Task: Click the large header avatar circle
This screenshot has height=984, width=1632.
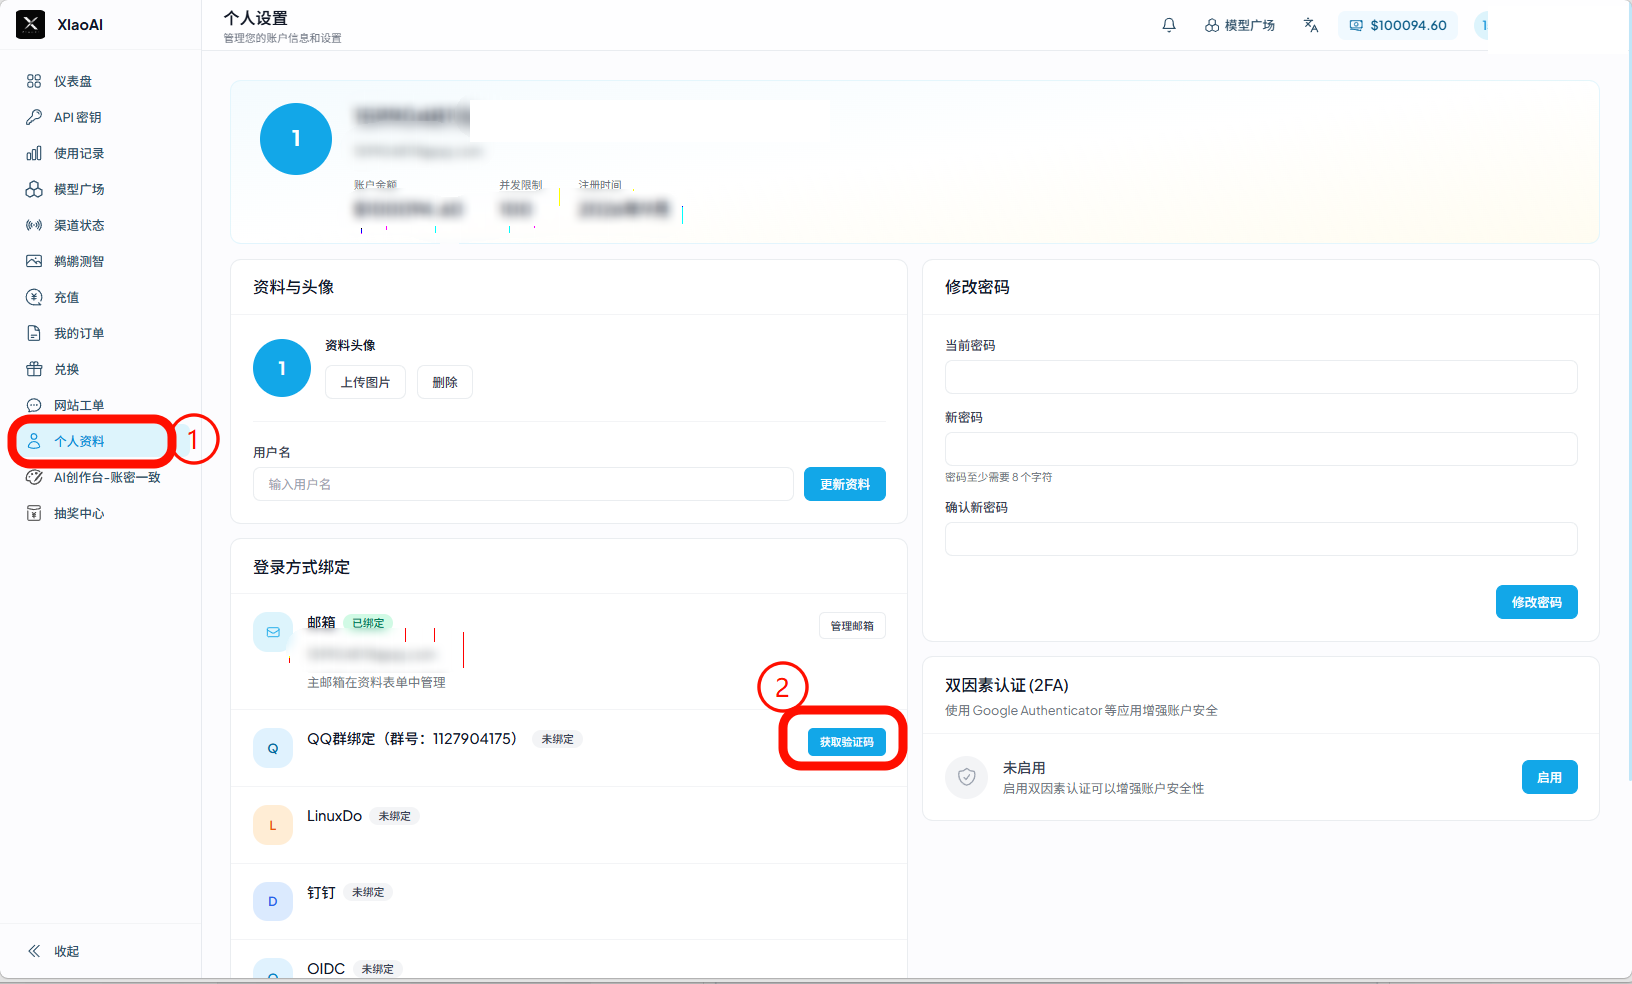Action: (296, 139)
